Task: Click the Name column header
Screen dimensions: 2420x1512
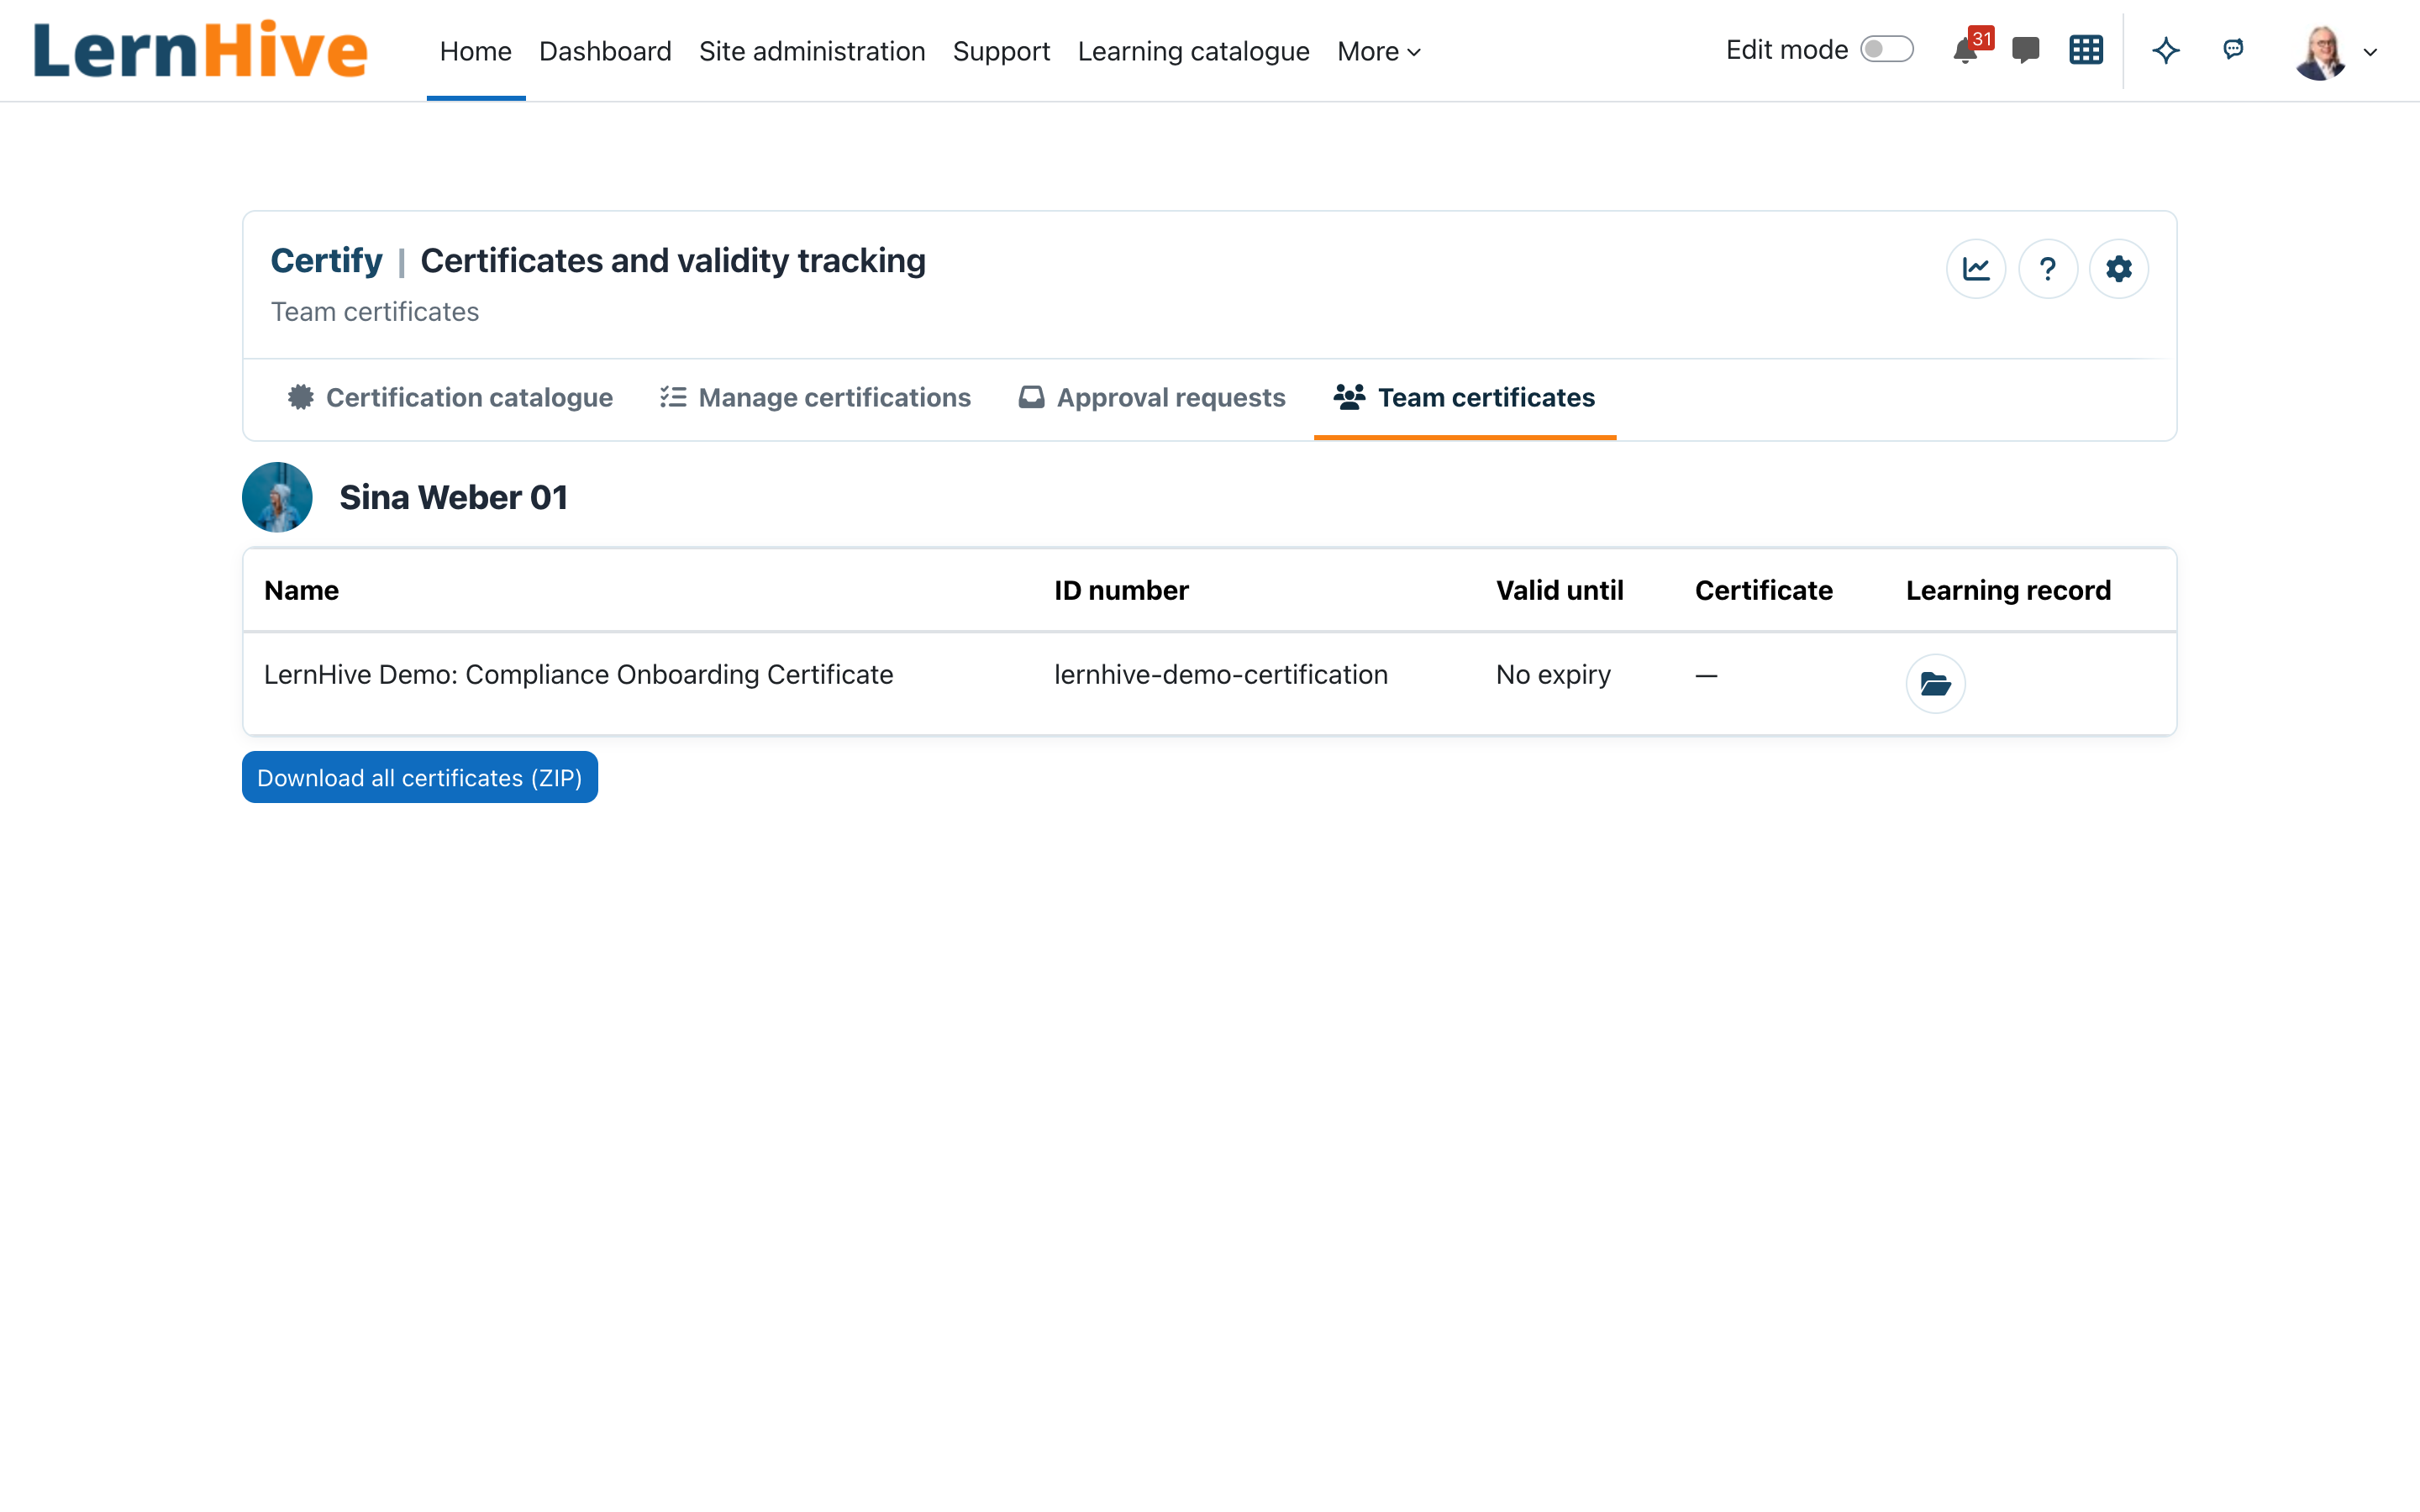Action: click(x=301, y=590)
